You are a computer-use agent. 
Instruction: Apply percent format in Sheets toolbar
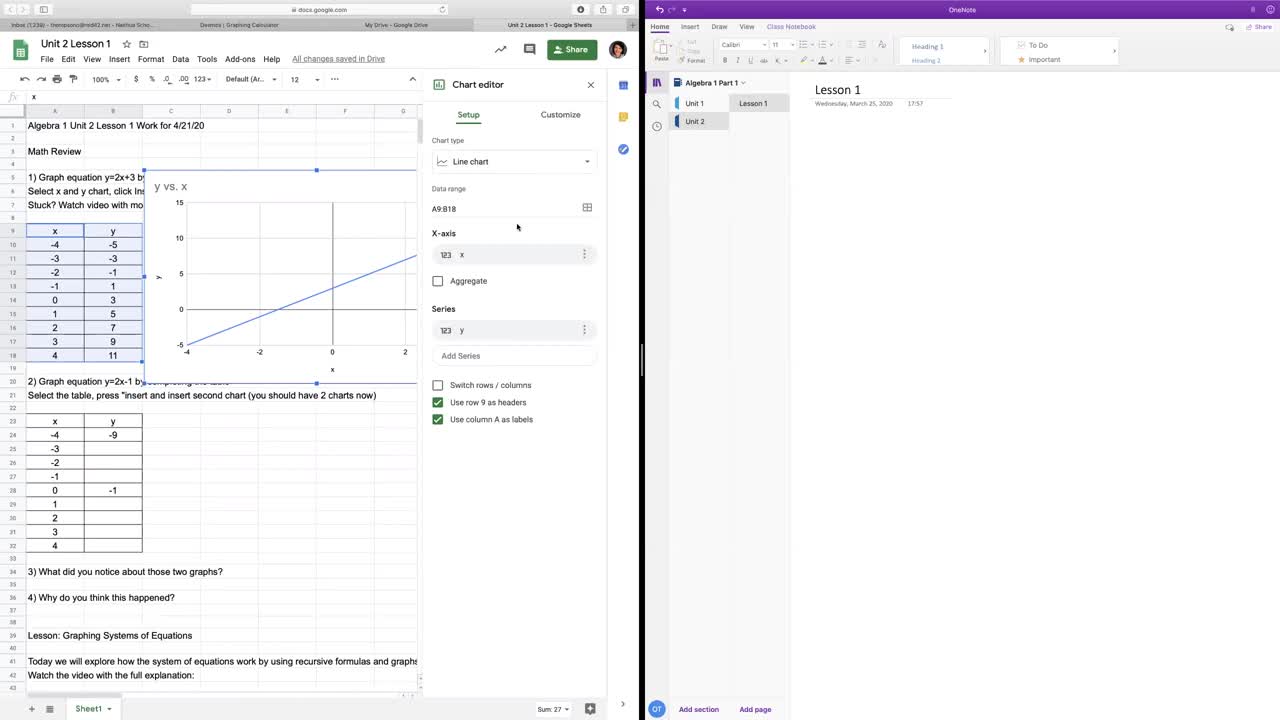152,79
